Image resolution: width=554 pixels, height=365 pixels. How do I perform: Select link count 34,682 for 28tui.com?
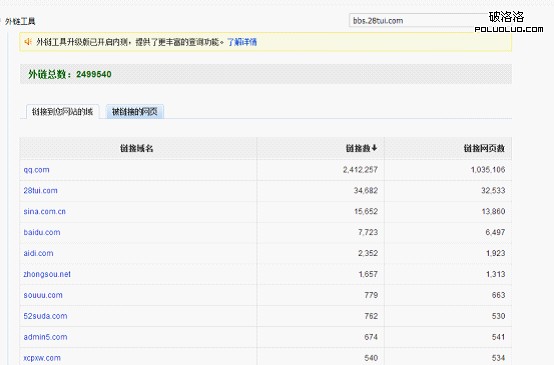click(366, 190)
